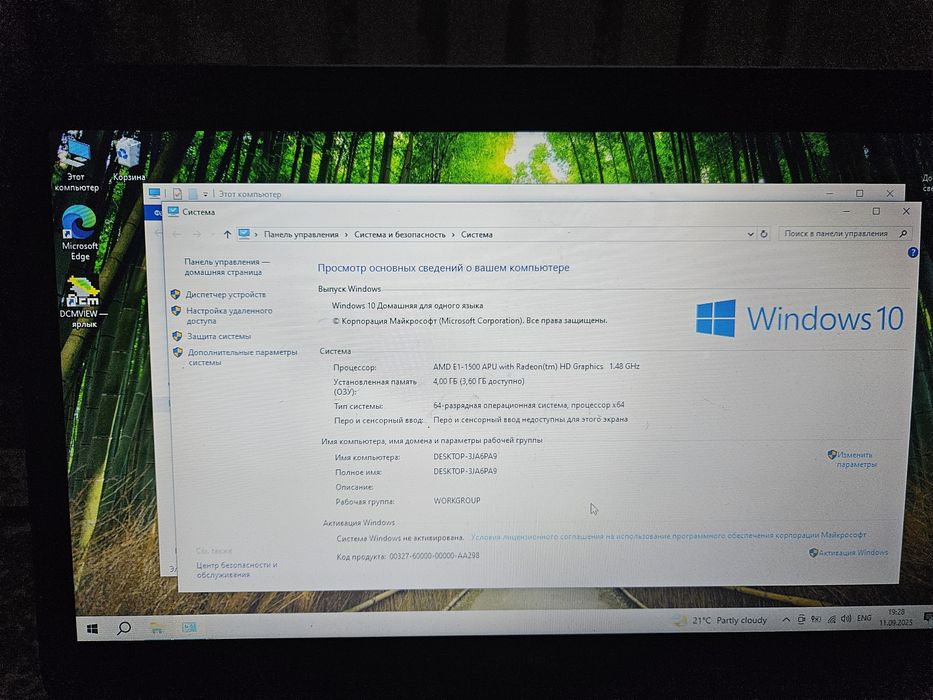Screen dimensions: 933x700
Task: Open the Microsoft Edge desktop shortcut
Action: (80, 233)
